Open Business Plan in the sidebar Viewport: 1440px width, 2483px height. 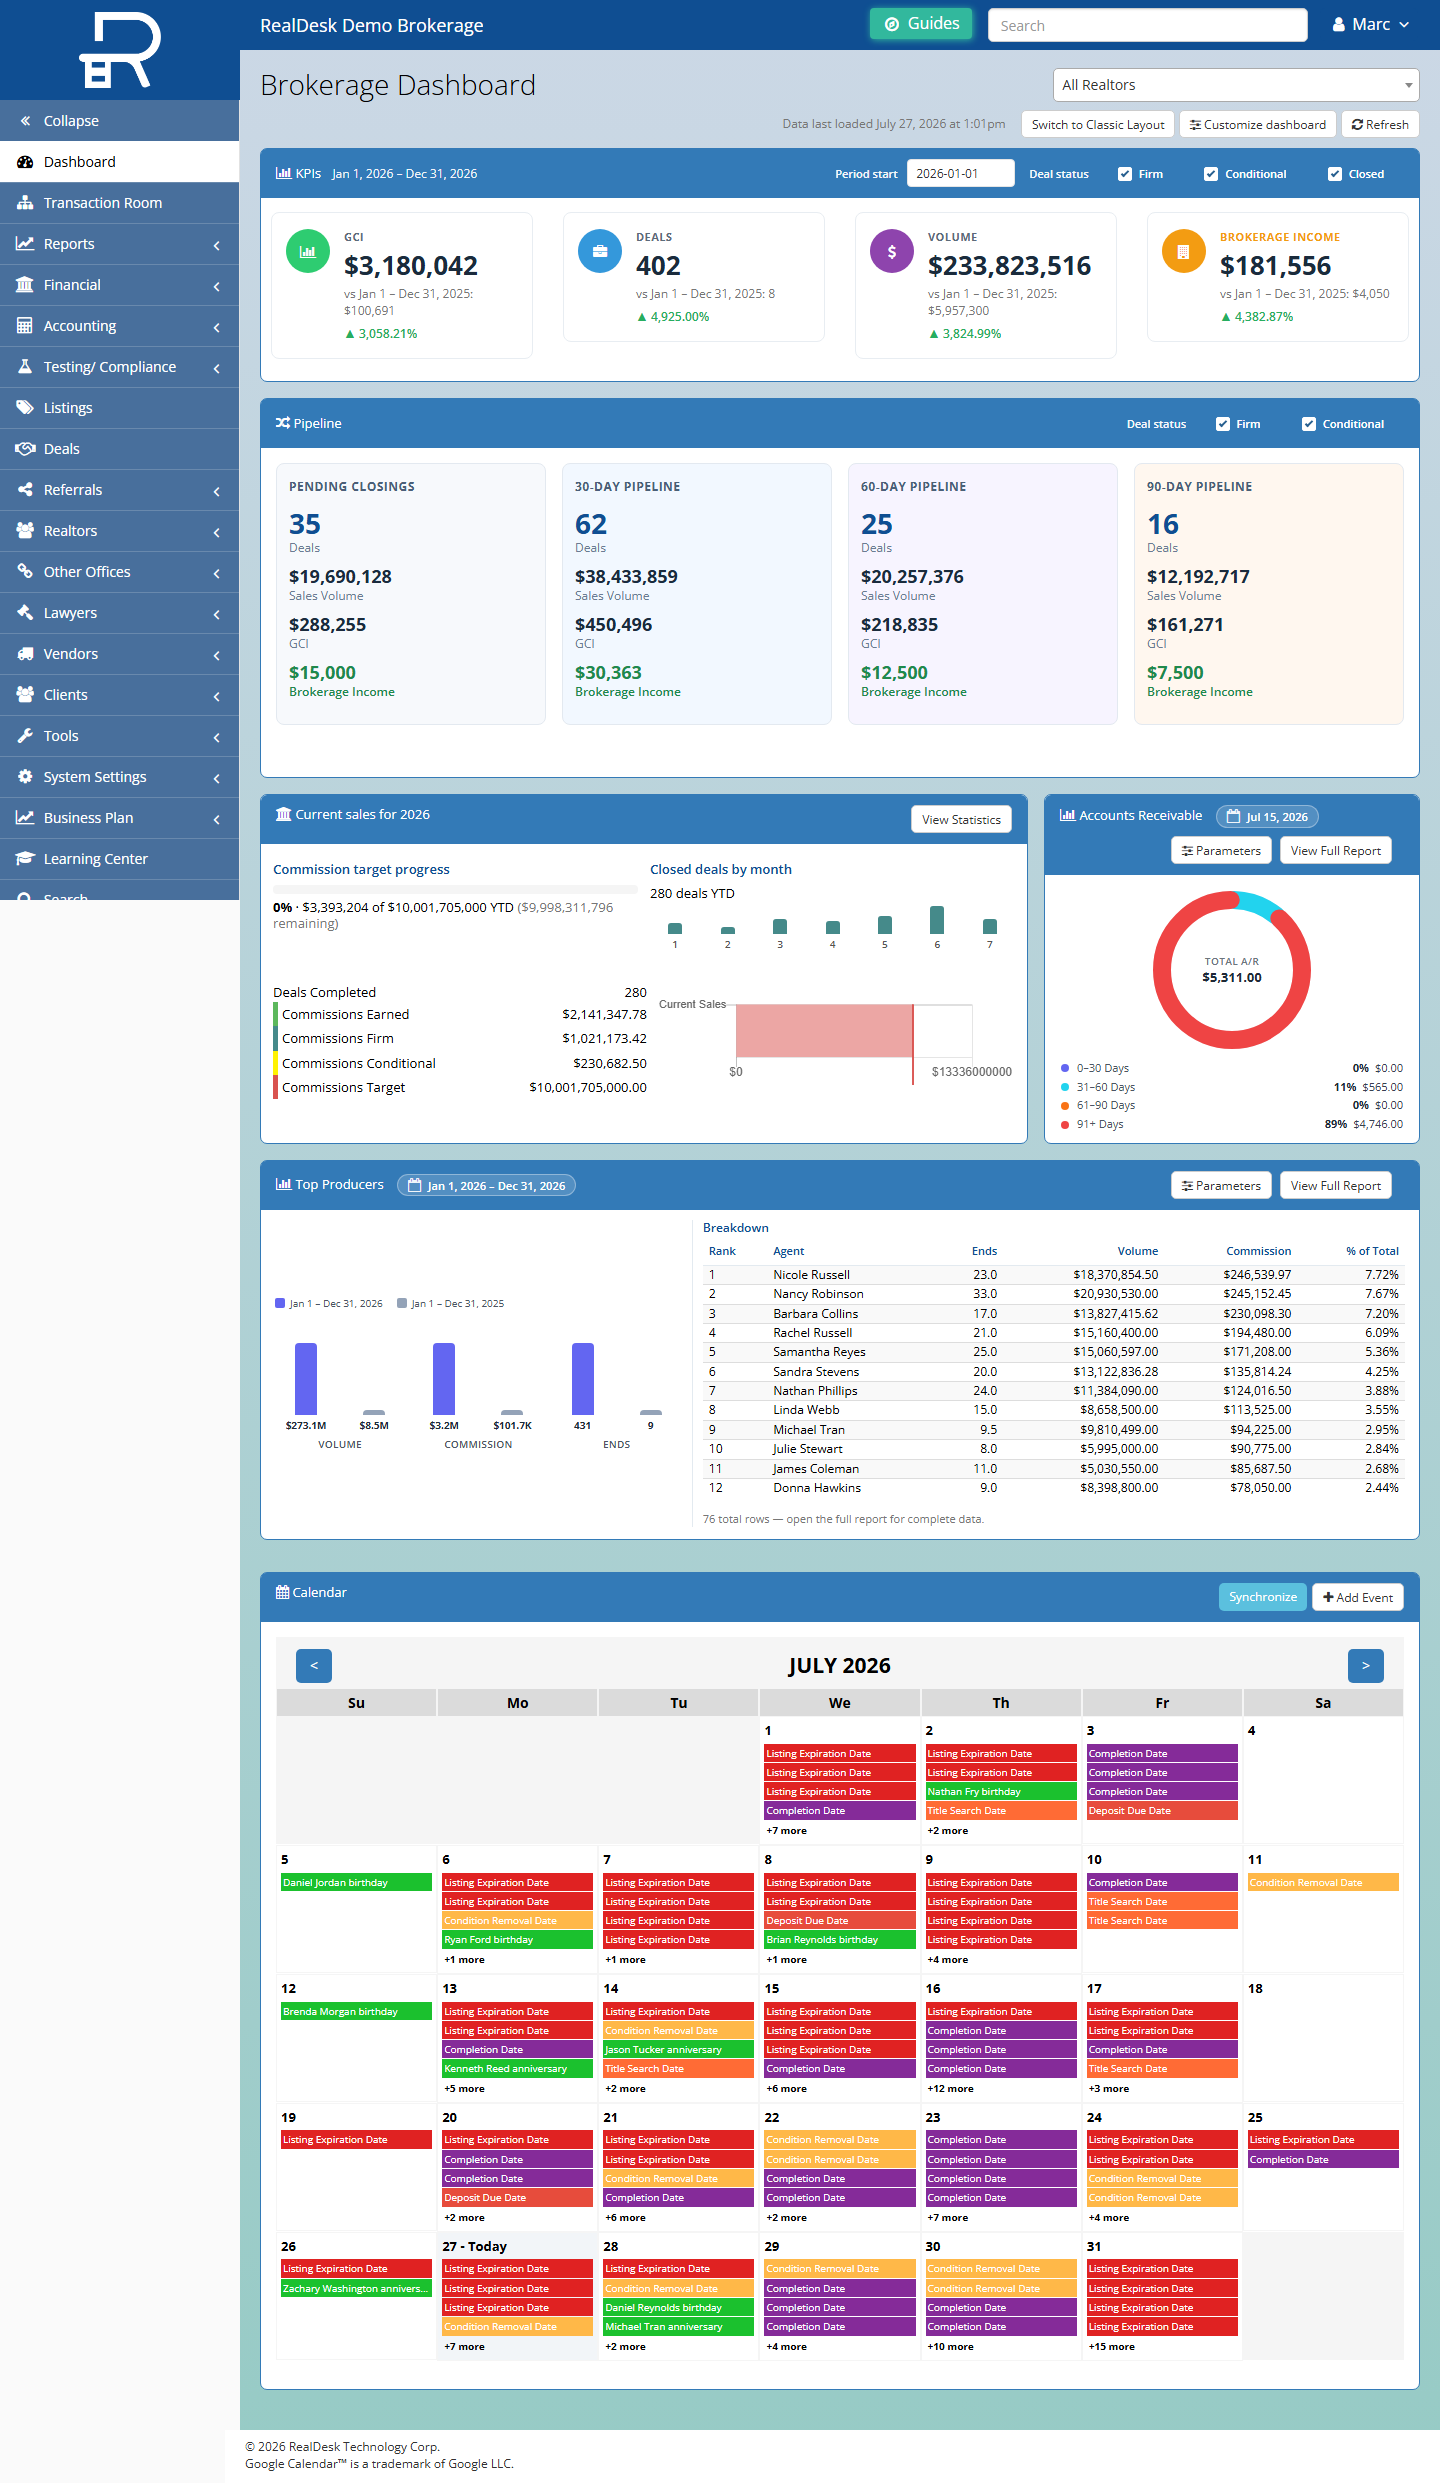click(x=120, y=818)
